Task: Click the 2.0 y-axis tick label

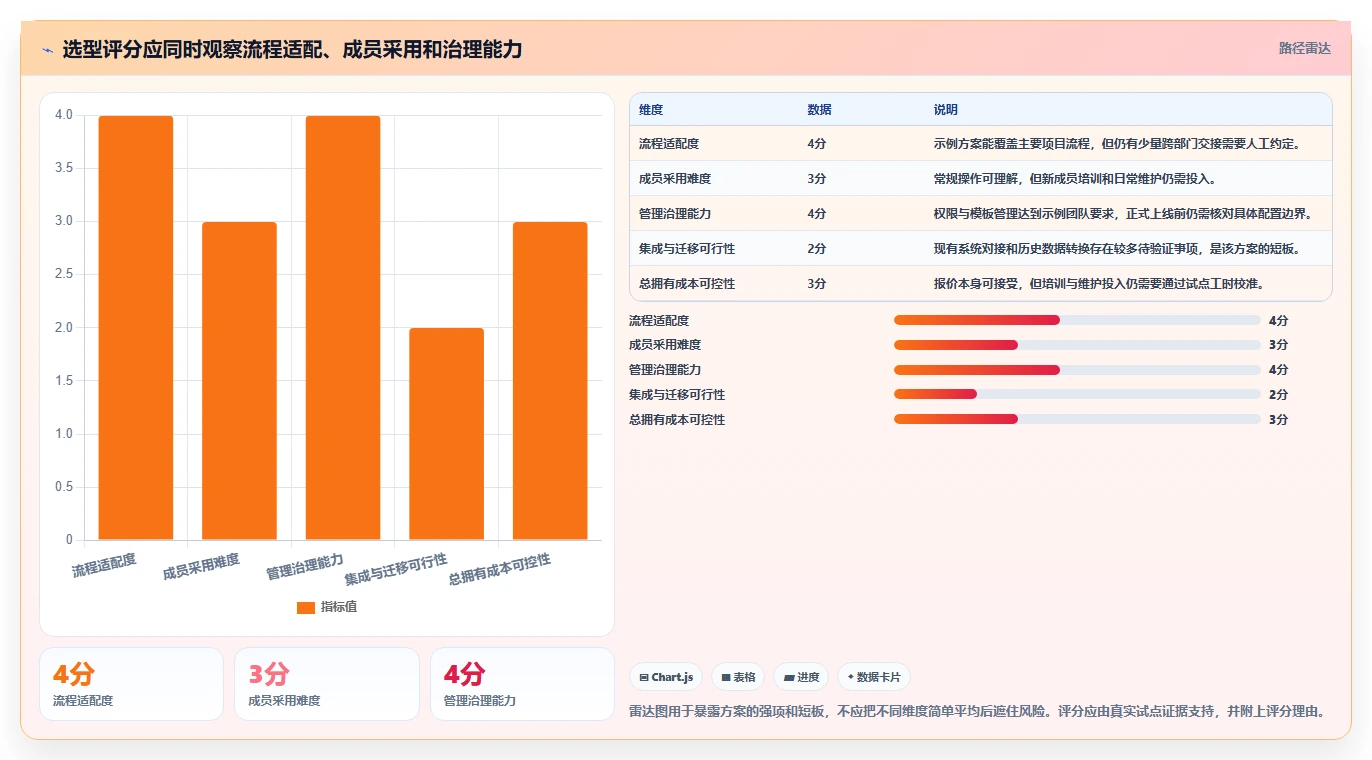Action: (x=64, y=328)
